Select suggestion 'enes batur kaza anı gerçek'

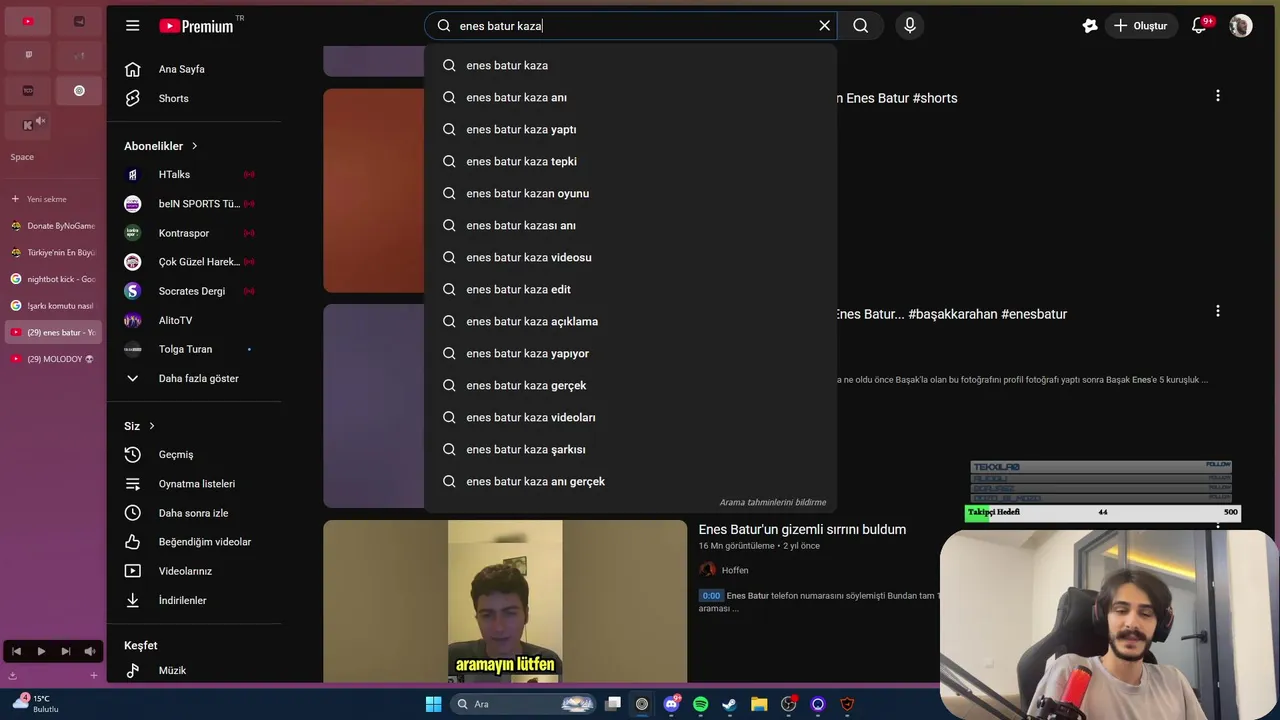630,481
